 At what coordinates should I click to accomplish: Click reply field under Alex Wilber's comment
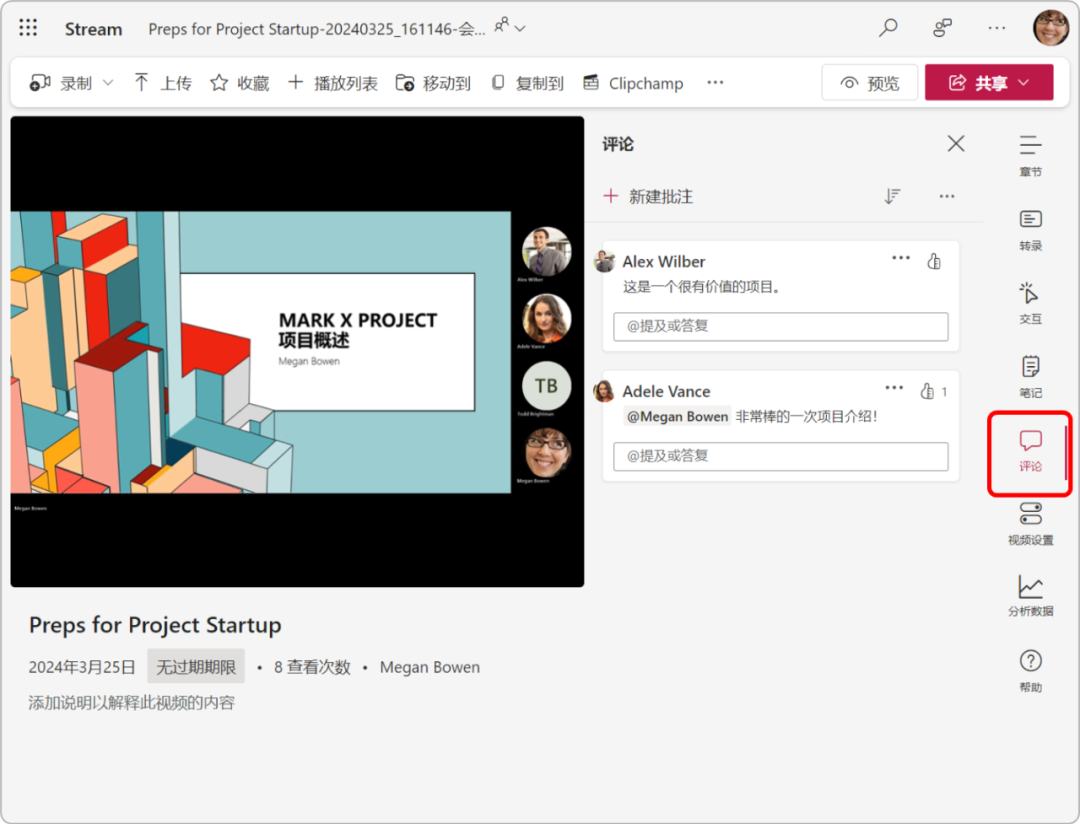pyautogui.click(x=780, y=326)
